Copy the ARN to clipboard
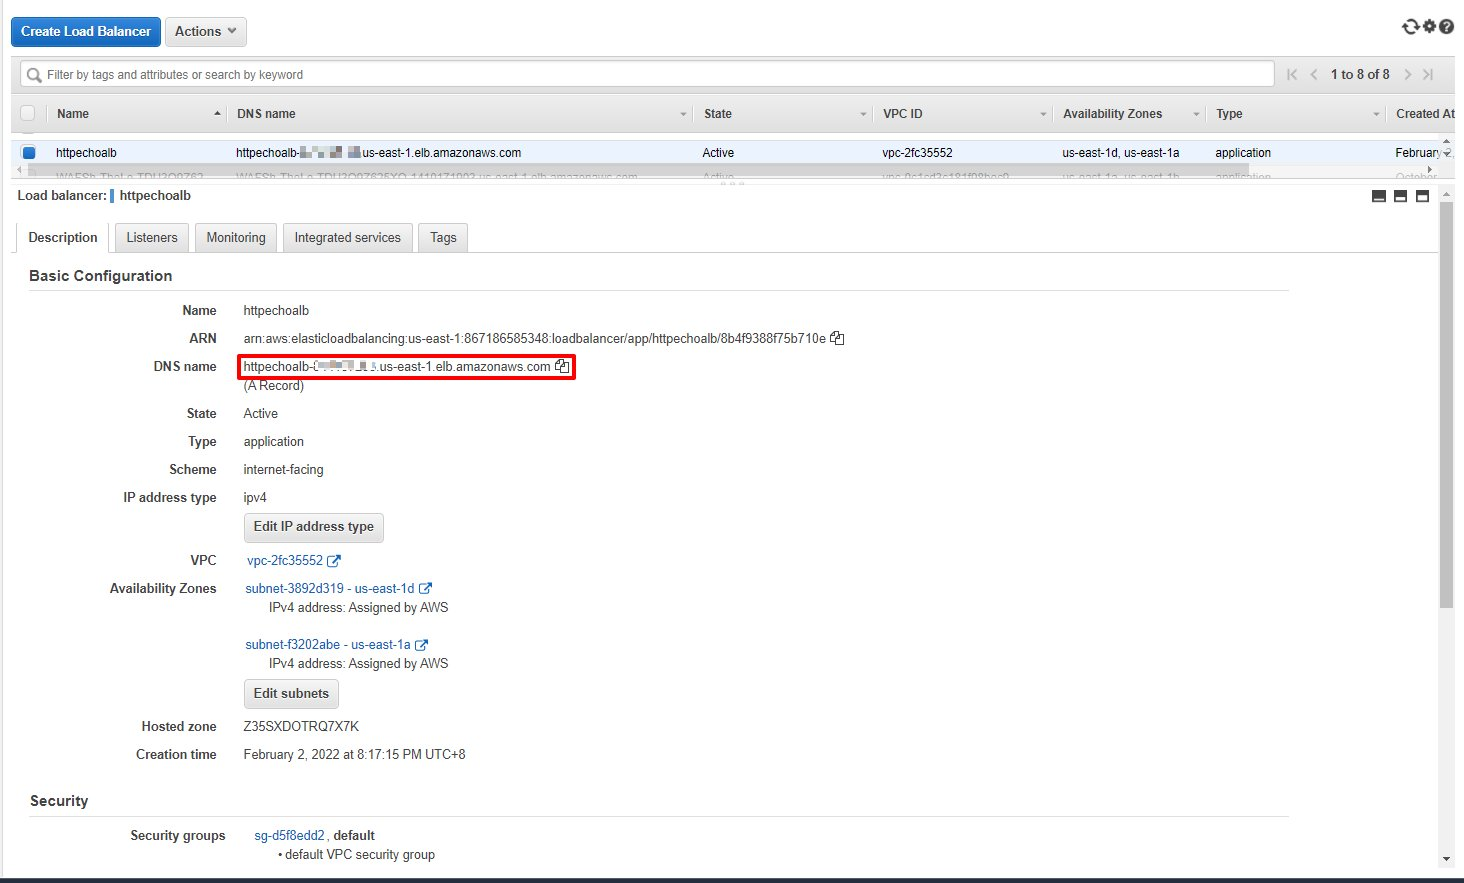Screen dimensions: 1464x883 point(837,338)
